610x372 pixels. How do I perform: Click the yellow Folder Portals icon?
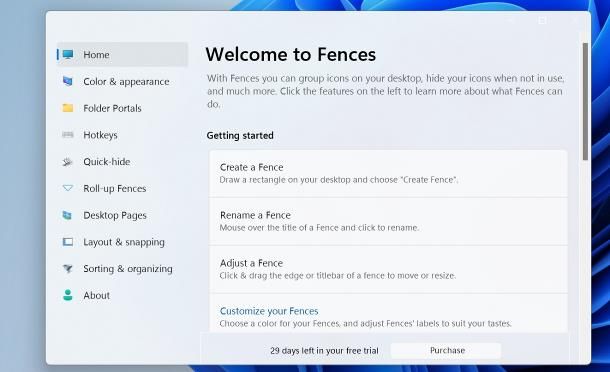(68, 108)
